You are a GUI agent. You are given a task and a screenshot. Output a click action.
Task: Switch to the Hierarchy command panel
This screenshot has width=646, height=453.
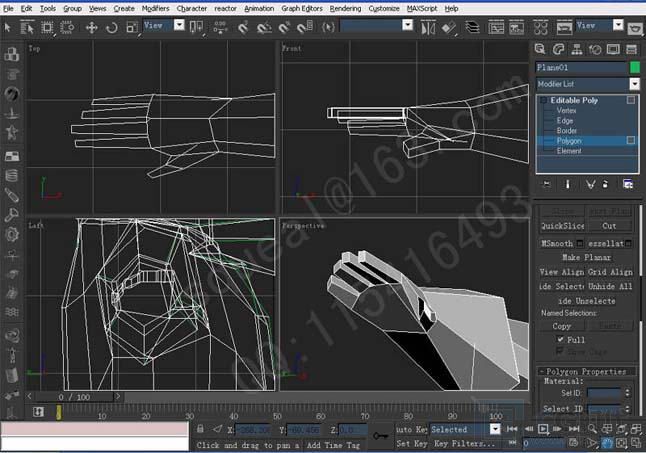coord(577,49)
